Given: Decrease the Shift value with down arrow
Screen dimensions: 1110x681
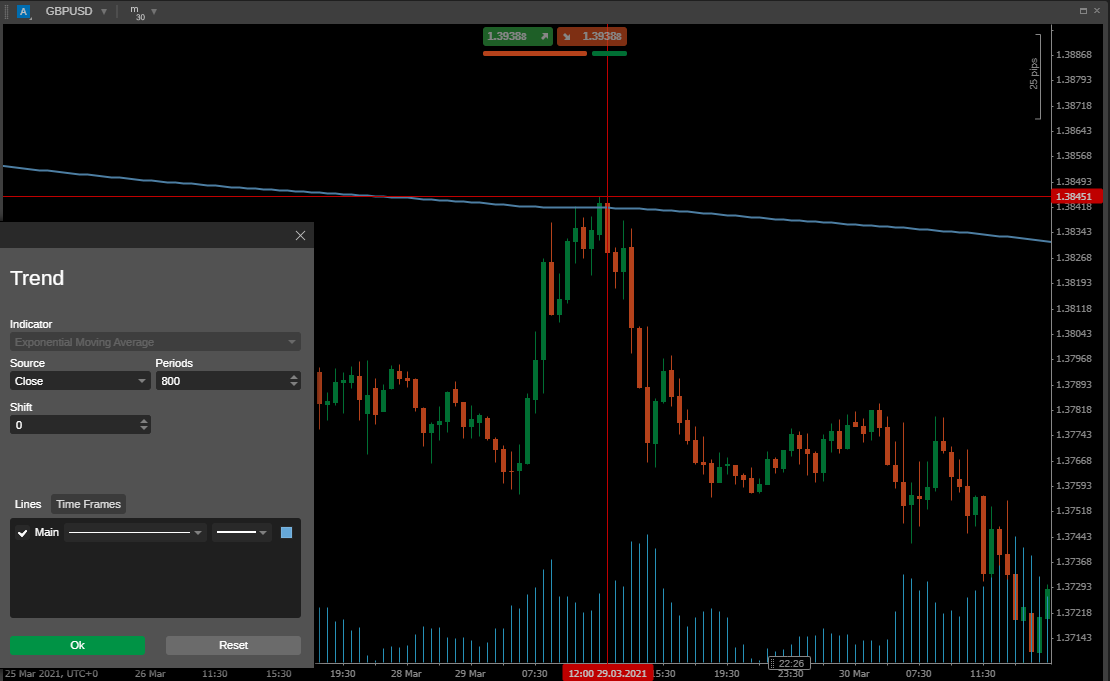Looking at the screenshot, I should point(144,428).
